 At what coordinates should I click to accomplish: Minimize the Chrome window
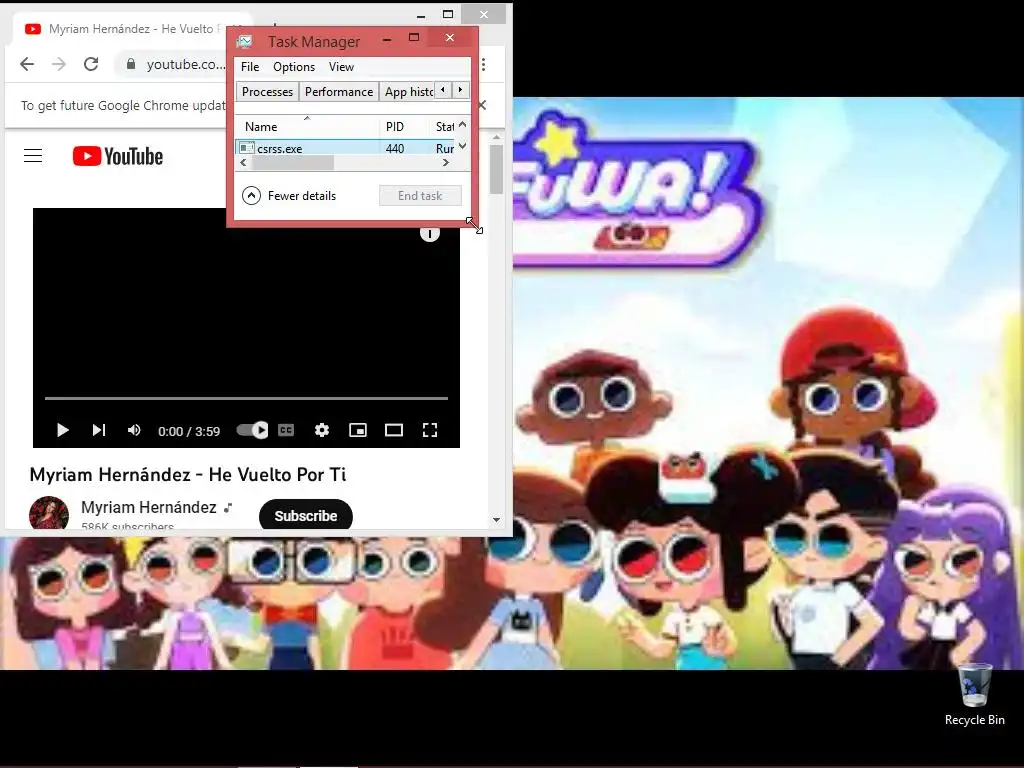point(421,14)
